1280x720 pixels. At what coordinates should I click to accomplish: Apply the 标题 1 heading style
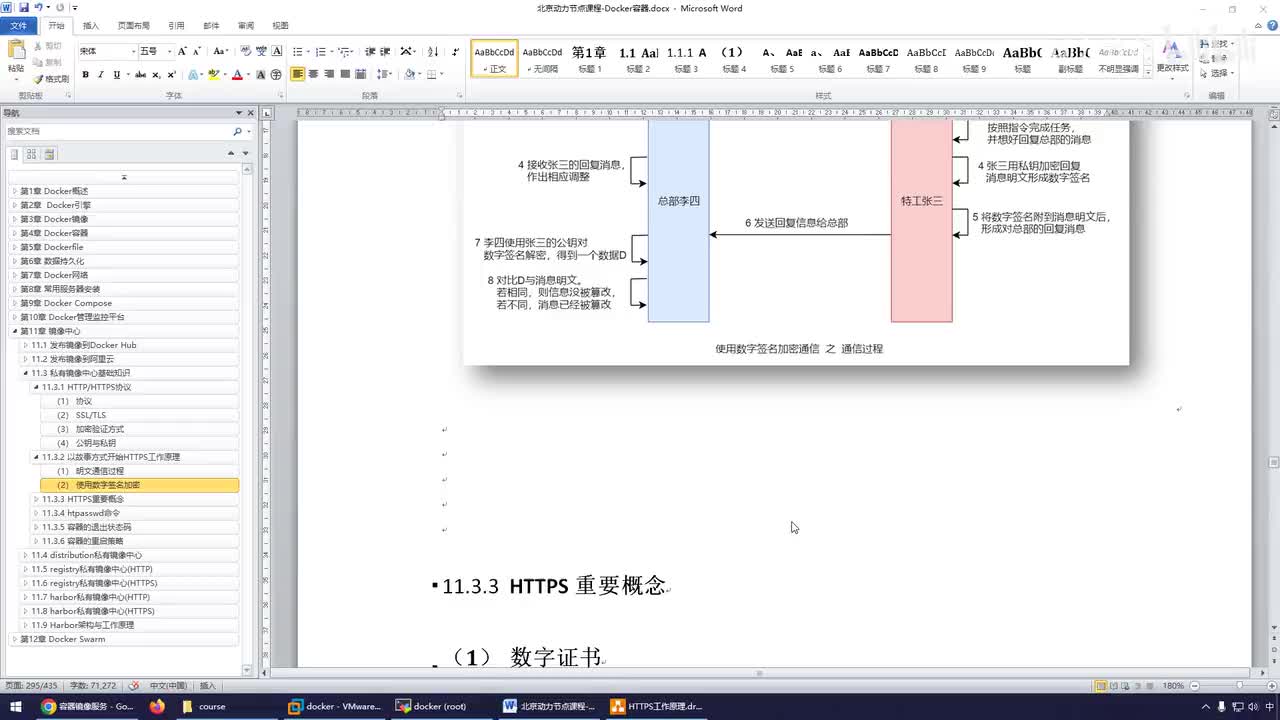(x=589, y=59)
